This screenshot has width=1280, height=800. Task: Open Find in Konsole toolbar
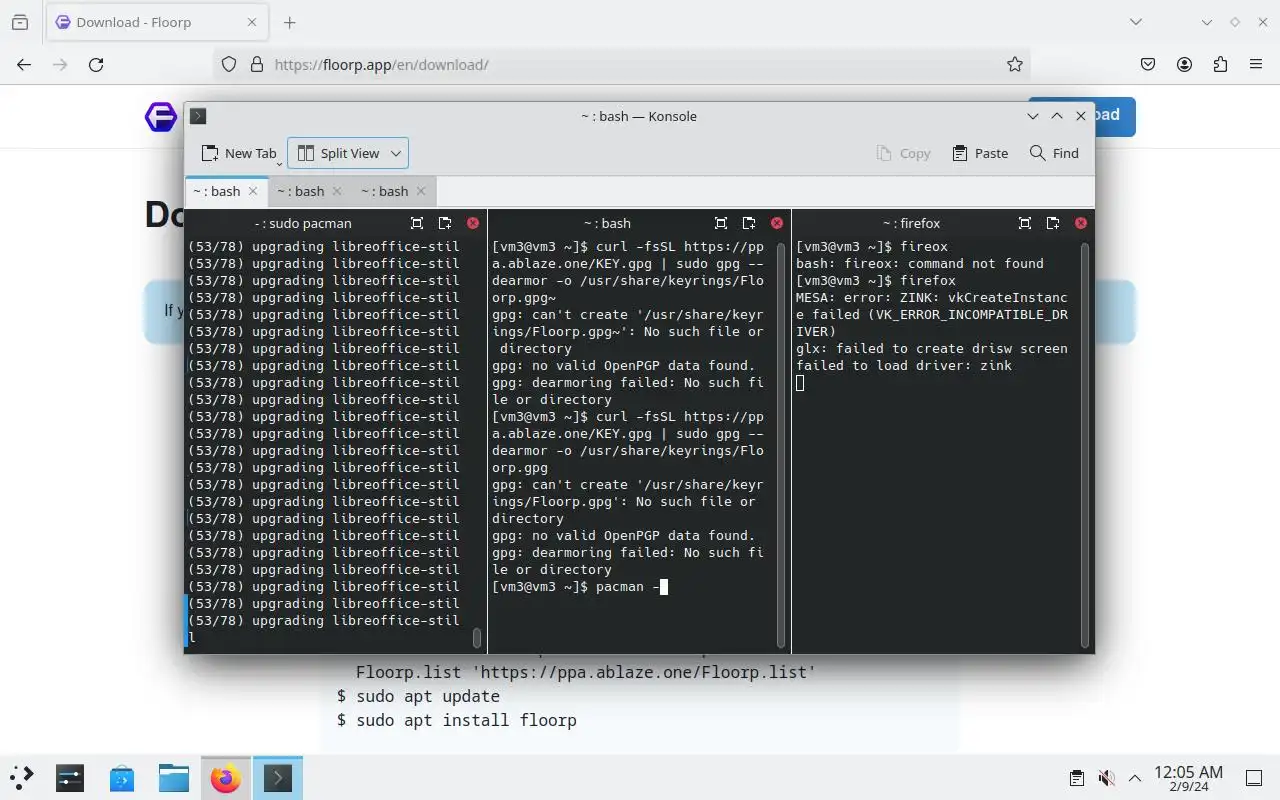pos(1054,153)
